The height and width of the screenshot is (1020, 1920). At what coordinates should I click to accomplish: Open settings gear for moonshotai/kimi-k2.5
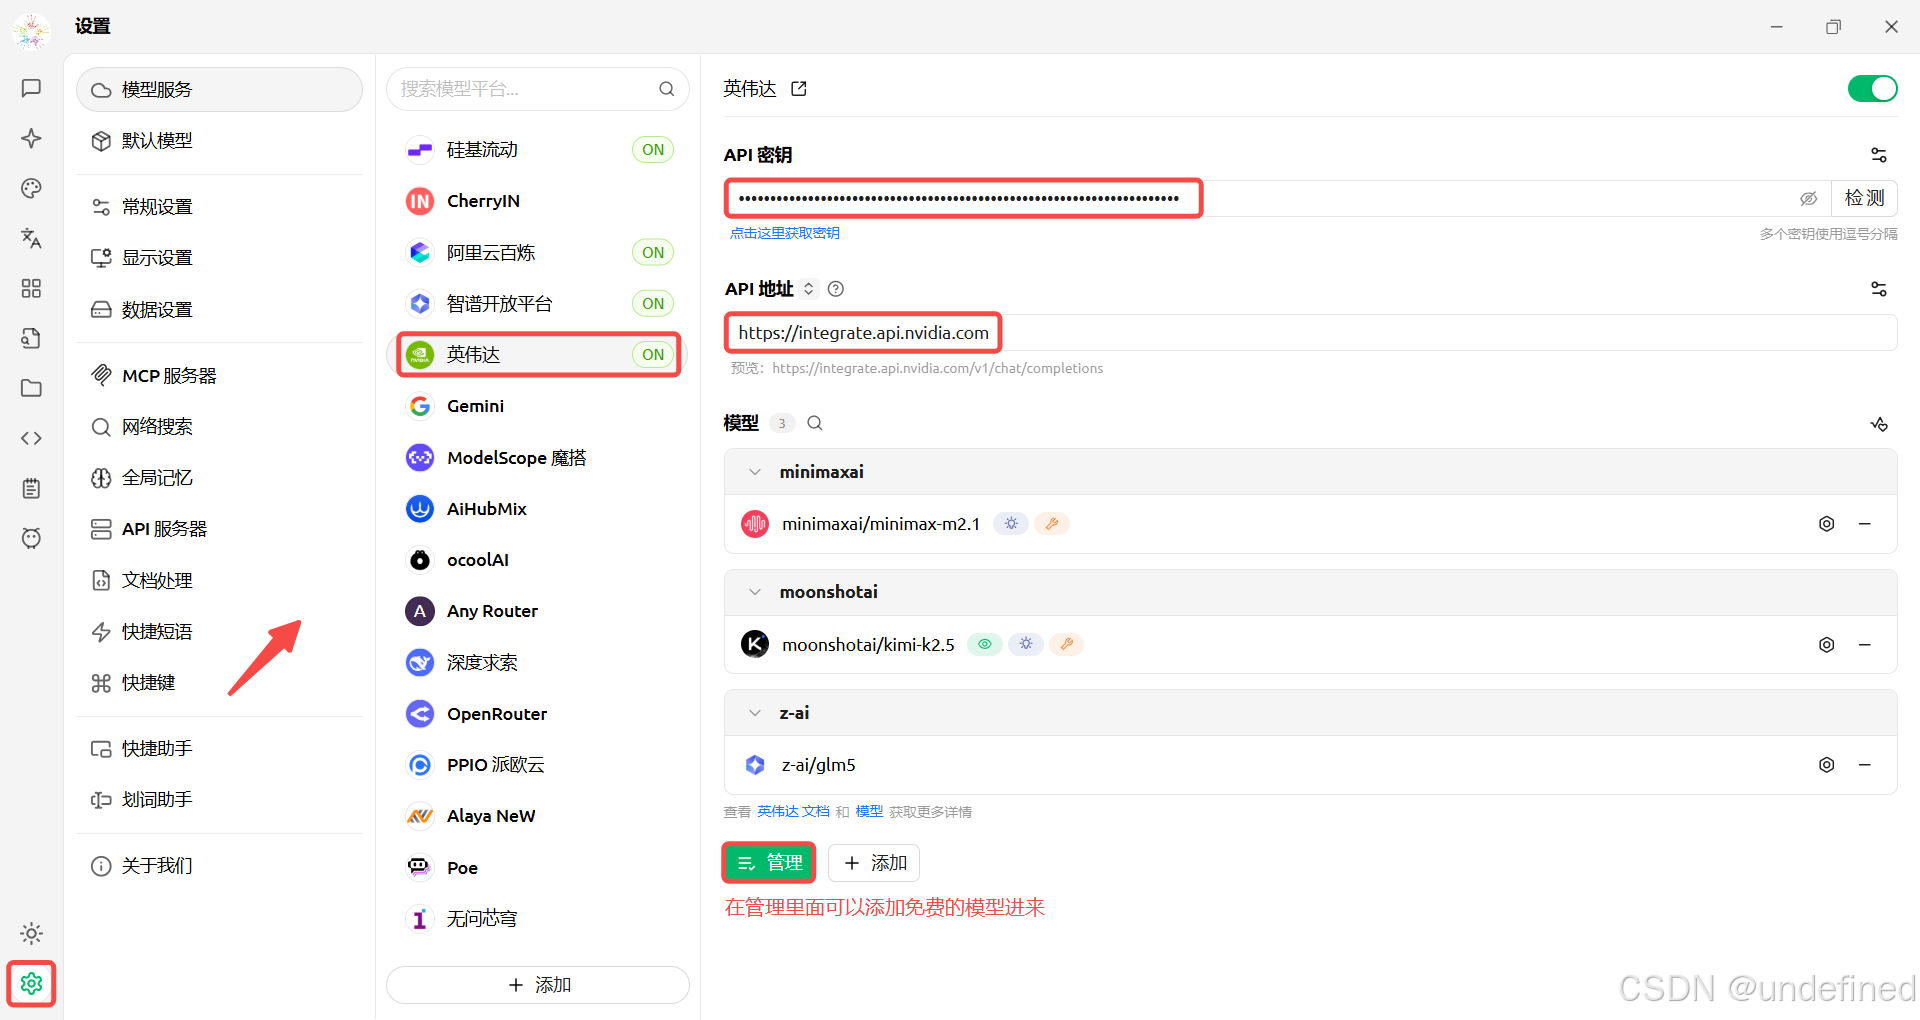coord(1826,645)
